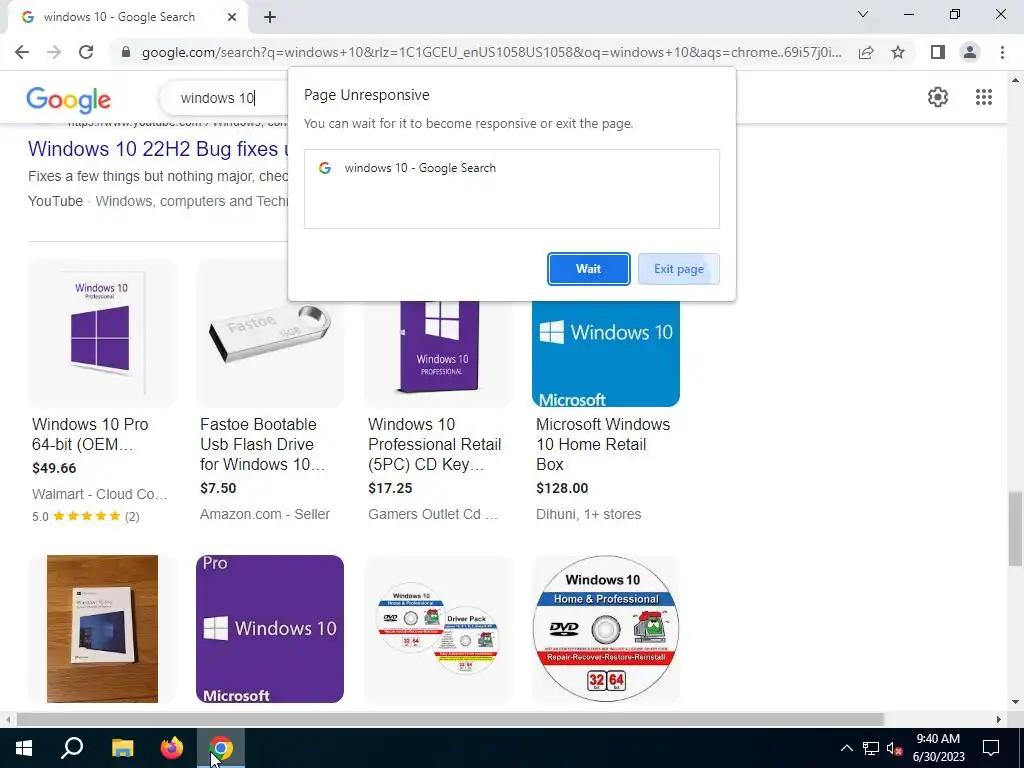1024x768 pixels.
Task: Share this page icon in address bar
Action: coord(866,52)
